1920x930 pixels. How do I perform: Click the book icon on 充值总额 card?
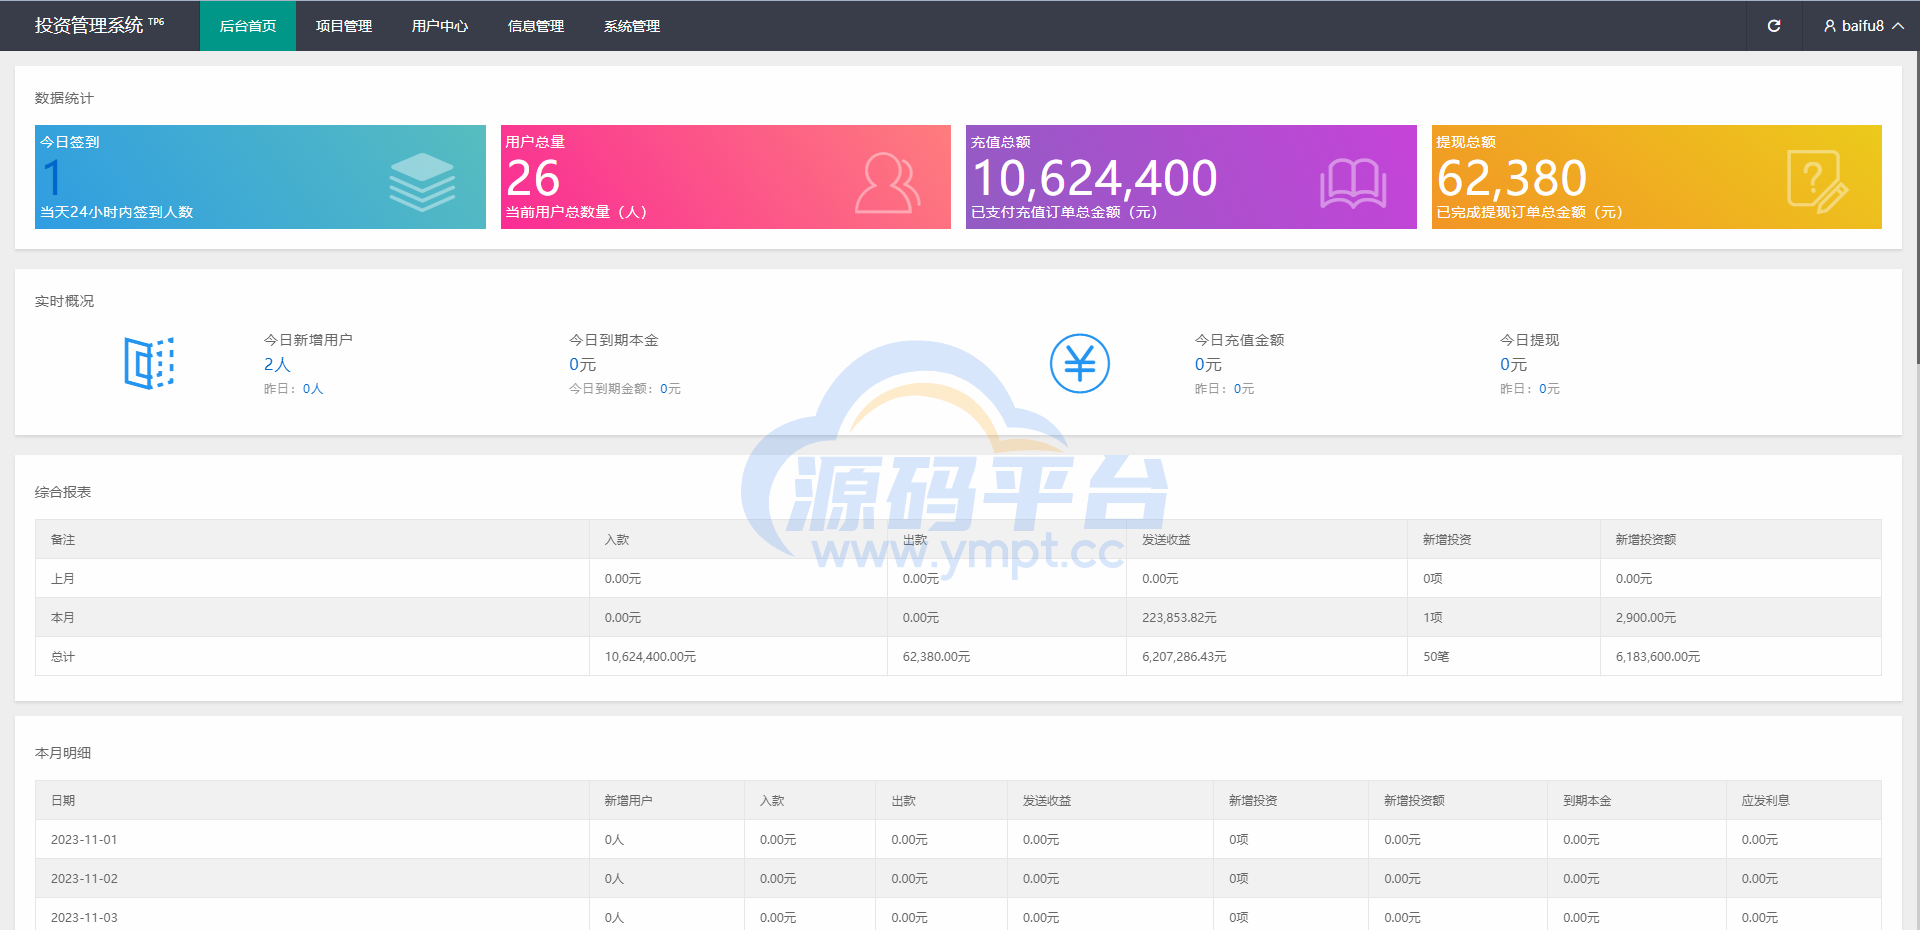pyautogui.click(x=1352, y=184)
